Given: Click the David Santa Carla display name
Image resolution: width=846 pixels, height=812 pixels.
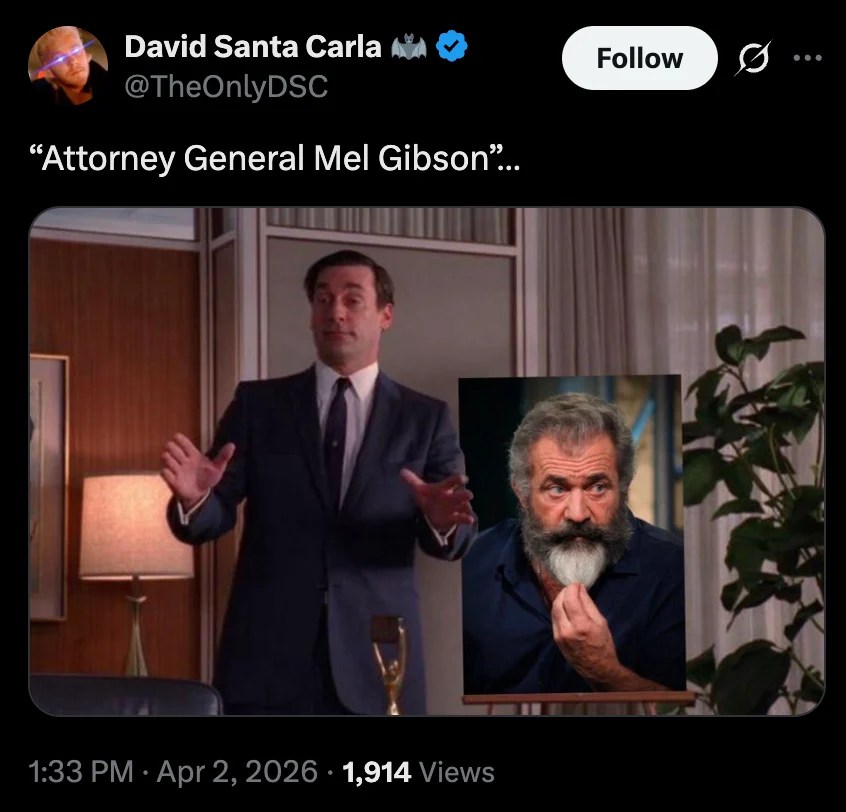Looking at the screenshot, I should point(253,46).
